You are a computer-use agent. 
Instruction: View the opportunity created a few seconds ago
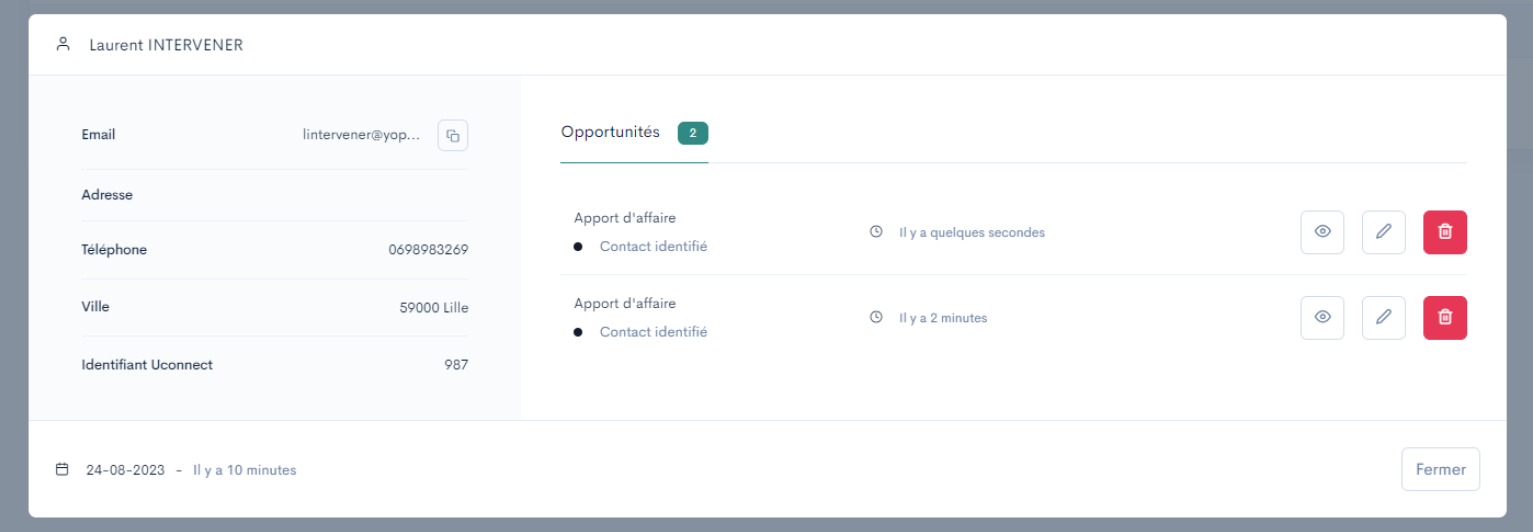point(1322,232)
